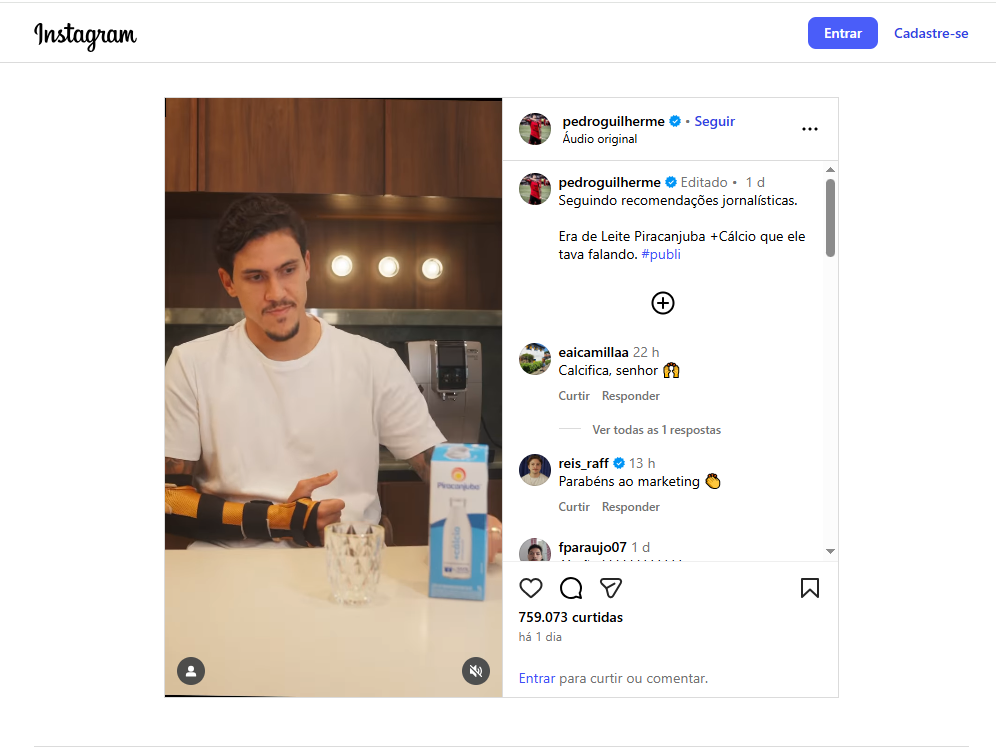Open the three-dot more options menu
Image resolution: width=996 pixels, height=748 pixels.
[x=810, y=129]
